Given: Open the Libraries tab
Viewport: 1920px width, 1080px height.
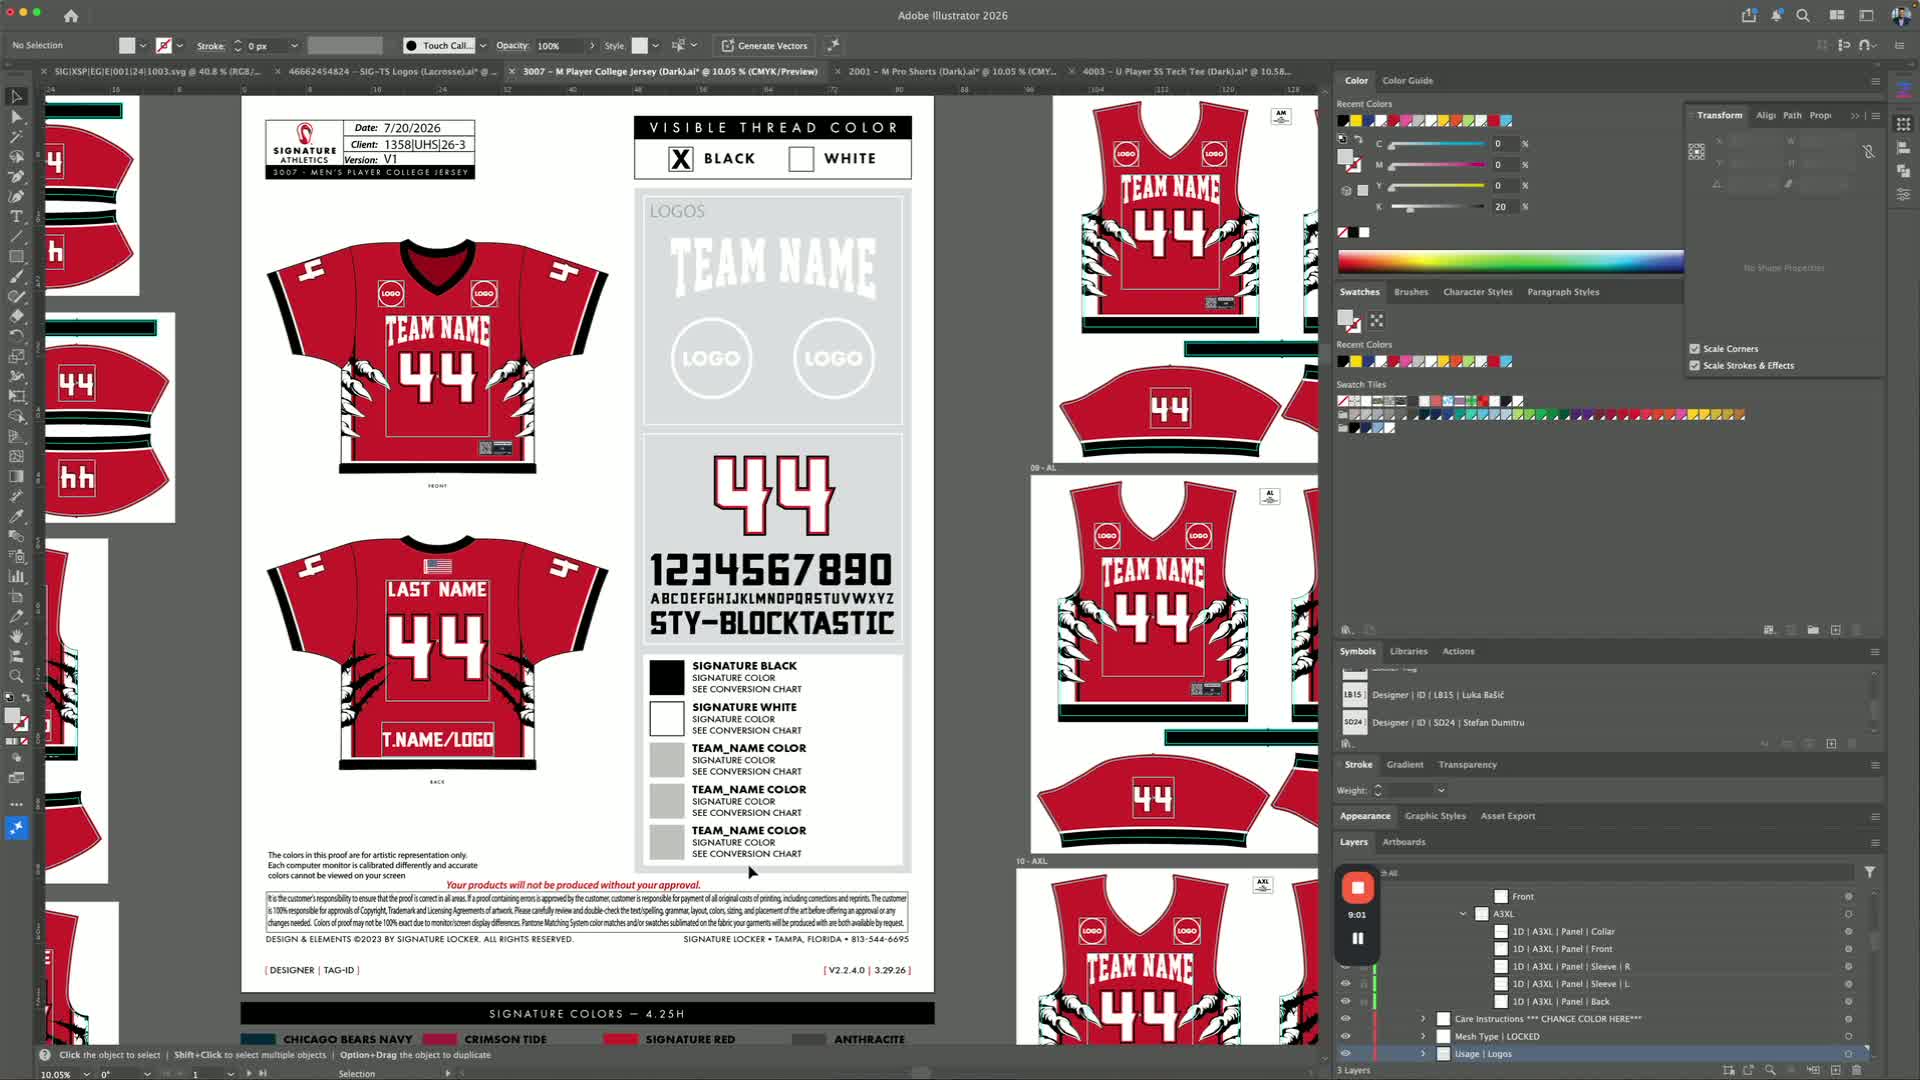Looking at the screenshot, I should pyautogui.click(x=1408, y=652).
